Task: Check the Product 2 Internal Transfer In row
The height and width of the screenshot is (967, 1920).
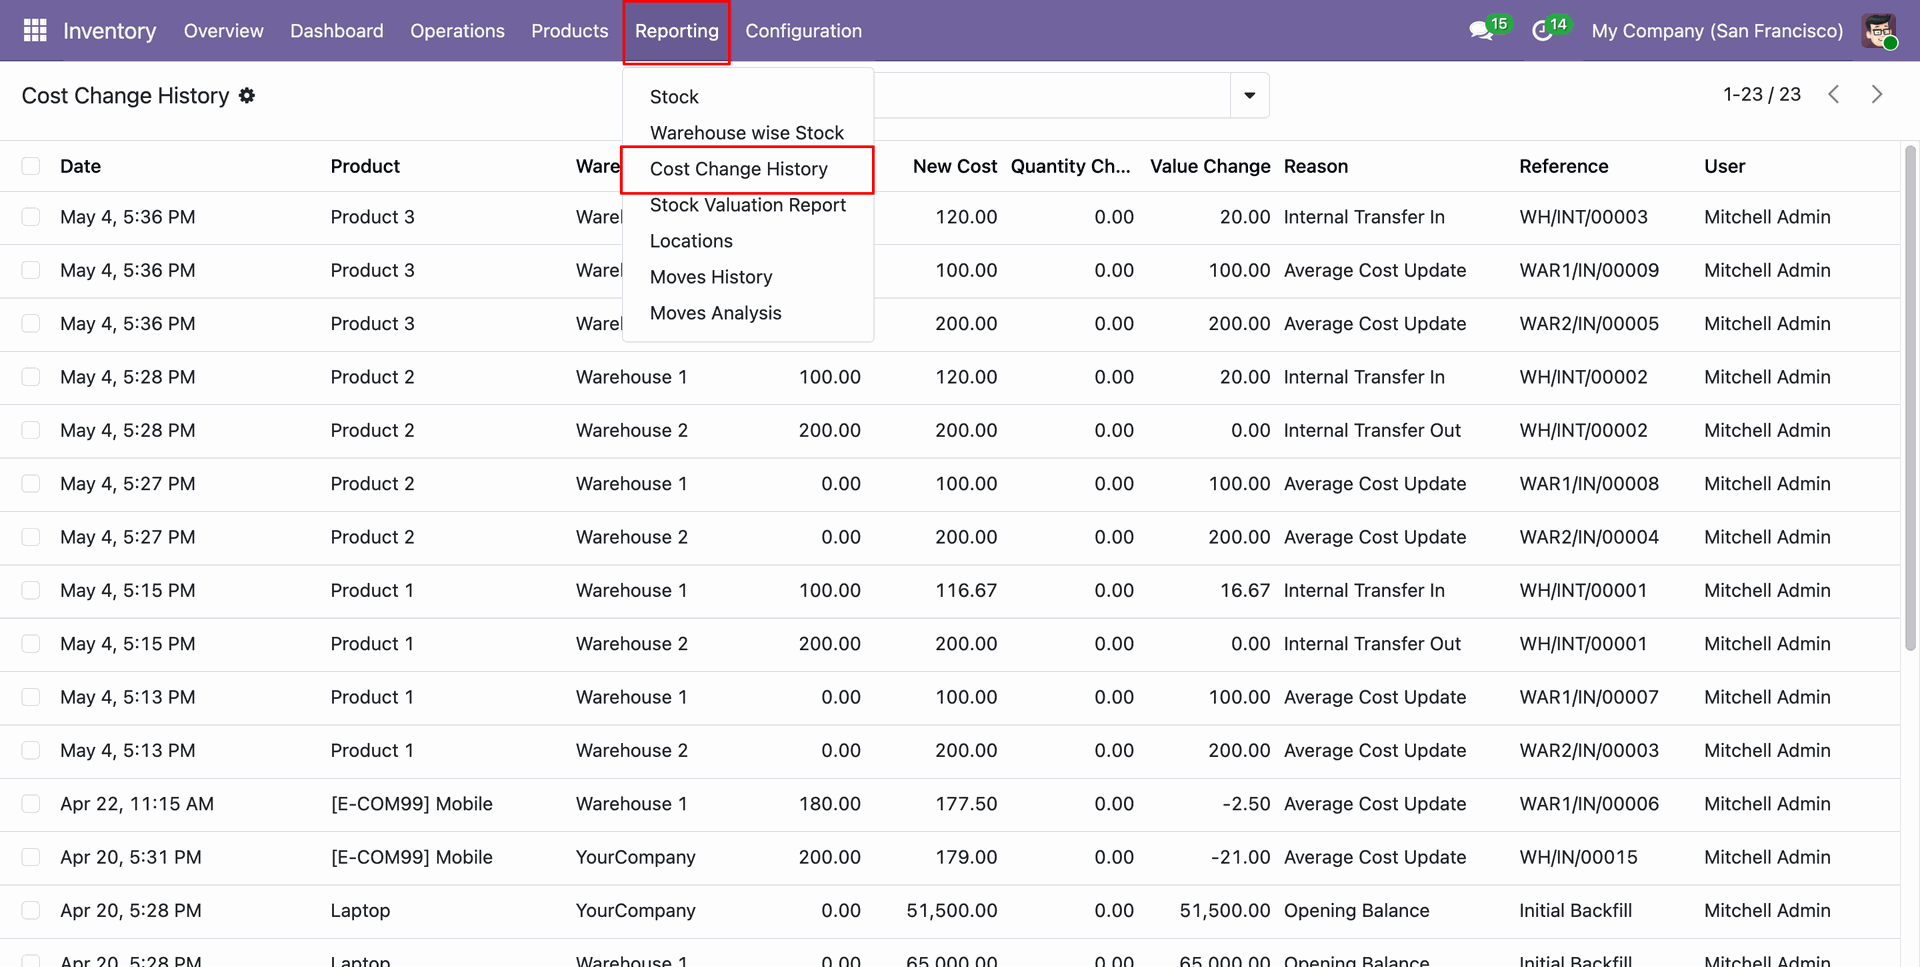Action: 31,377
